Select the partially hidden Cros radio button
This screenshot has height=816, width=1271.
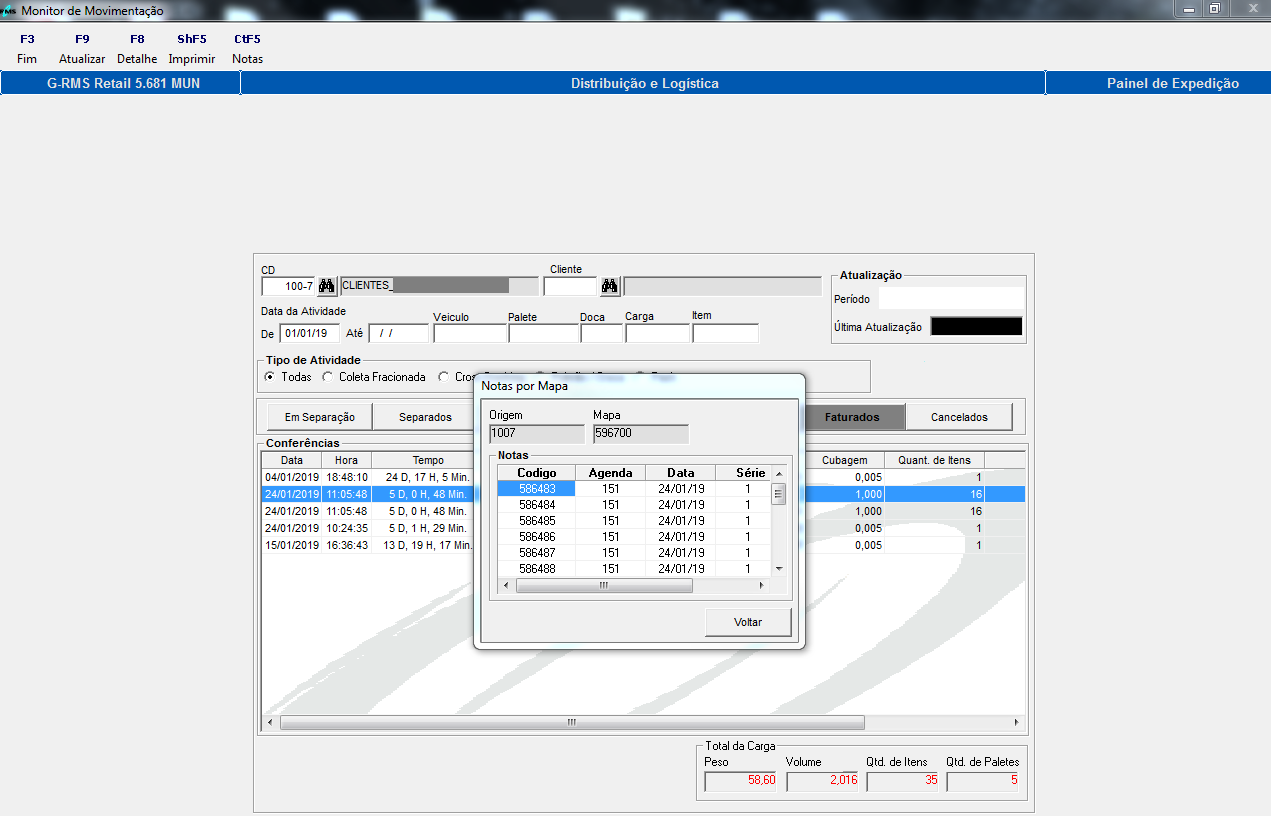(x=444, y=377)
